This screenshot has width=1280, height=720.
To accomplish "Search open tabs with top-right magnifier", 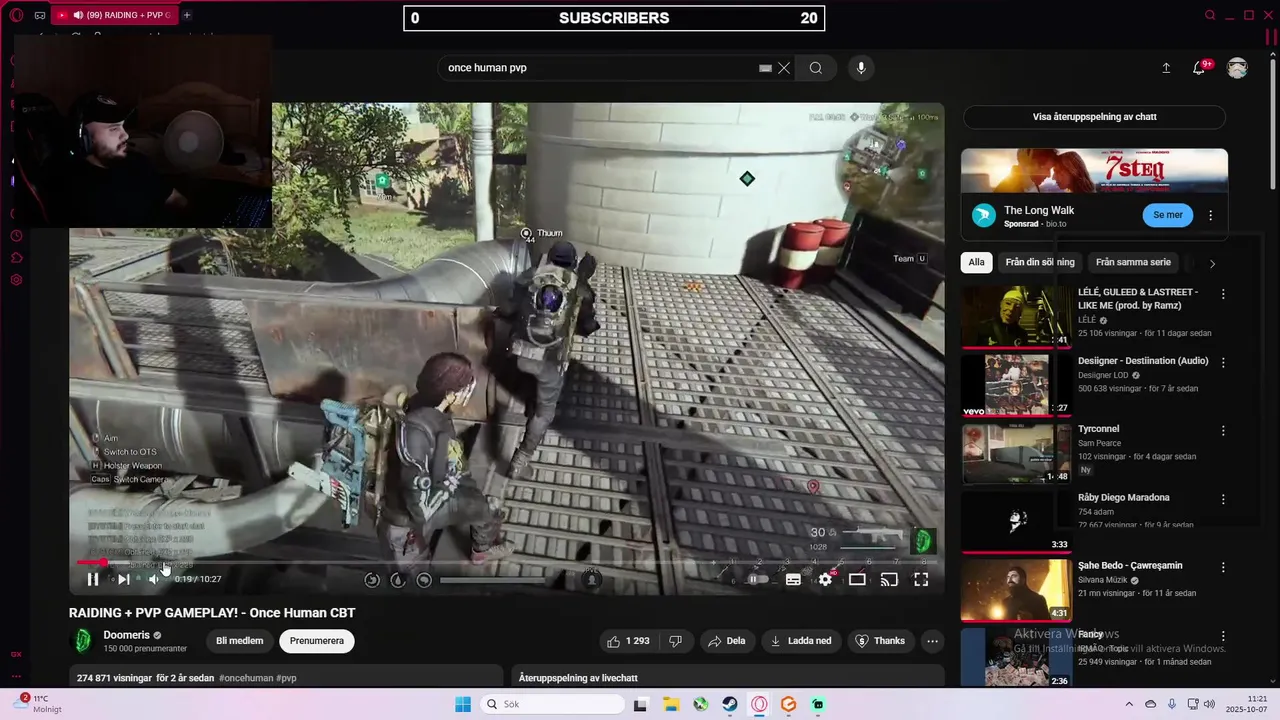I will [x=1210, y=15].
